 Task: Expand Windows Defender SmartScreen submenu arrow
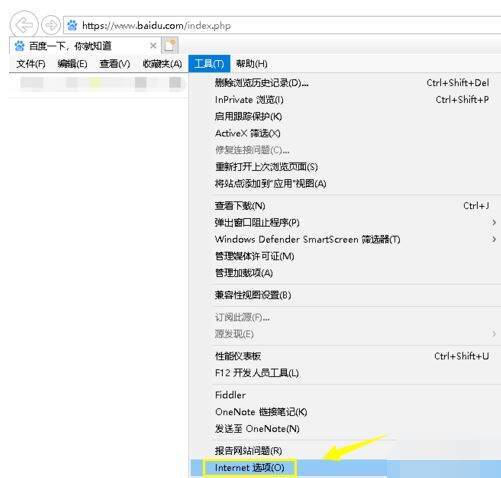point(494,239)
